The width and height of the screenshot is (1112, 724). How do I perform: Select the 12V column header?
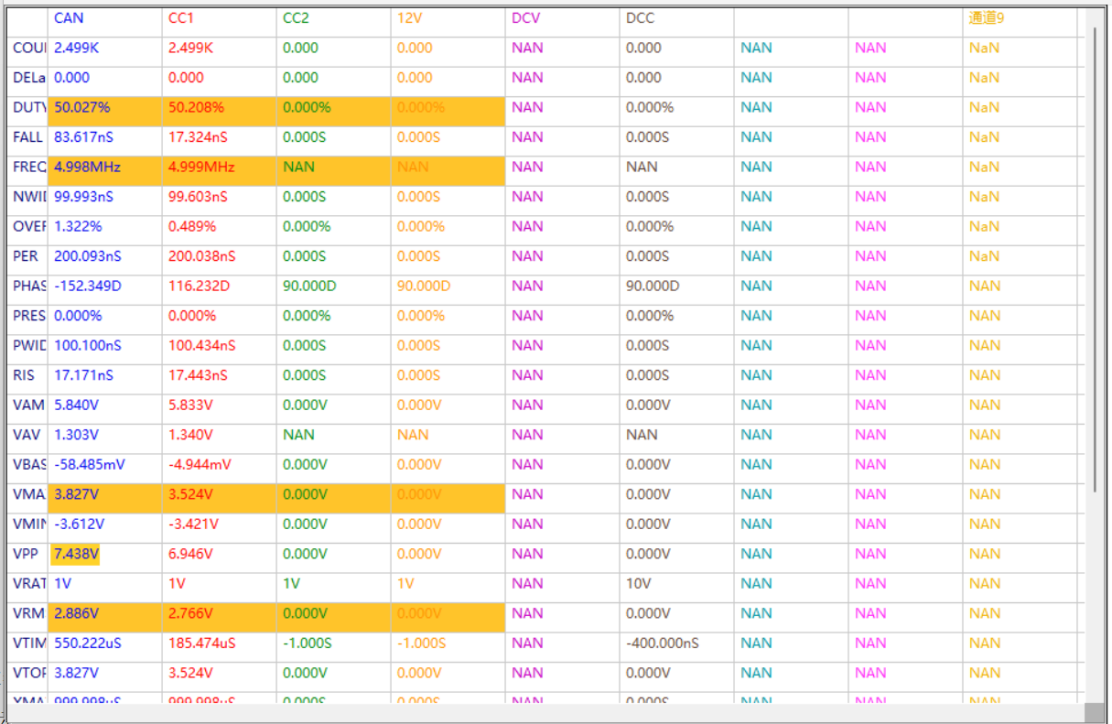pyautogui.click(x=409, y=18)
